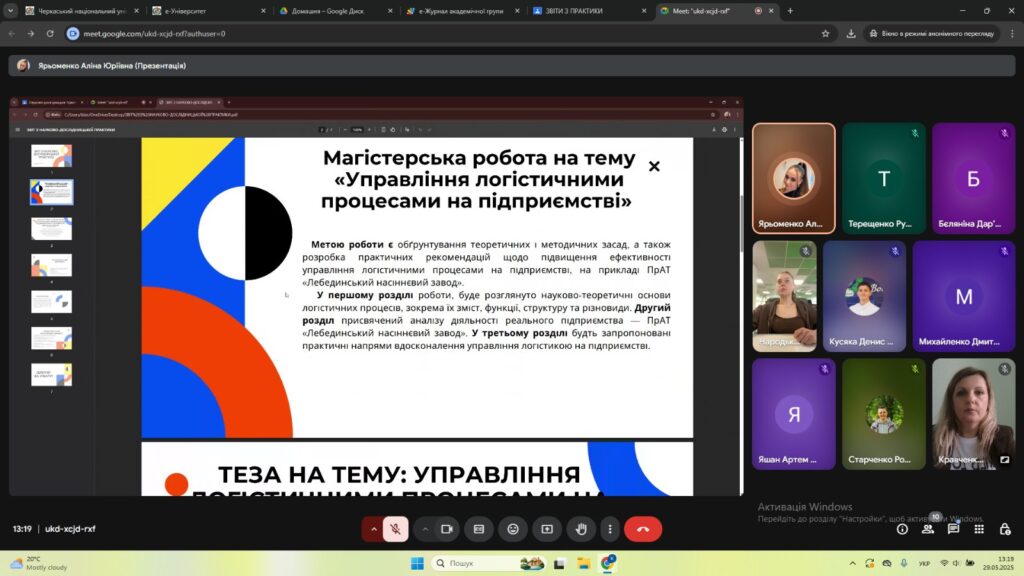1024x576 pixels.
Task: Open the meeting details info icon
Action: click(x=902, y=529)
